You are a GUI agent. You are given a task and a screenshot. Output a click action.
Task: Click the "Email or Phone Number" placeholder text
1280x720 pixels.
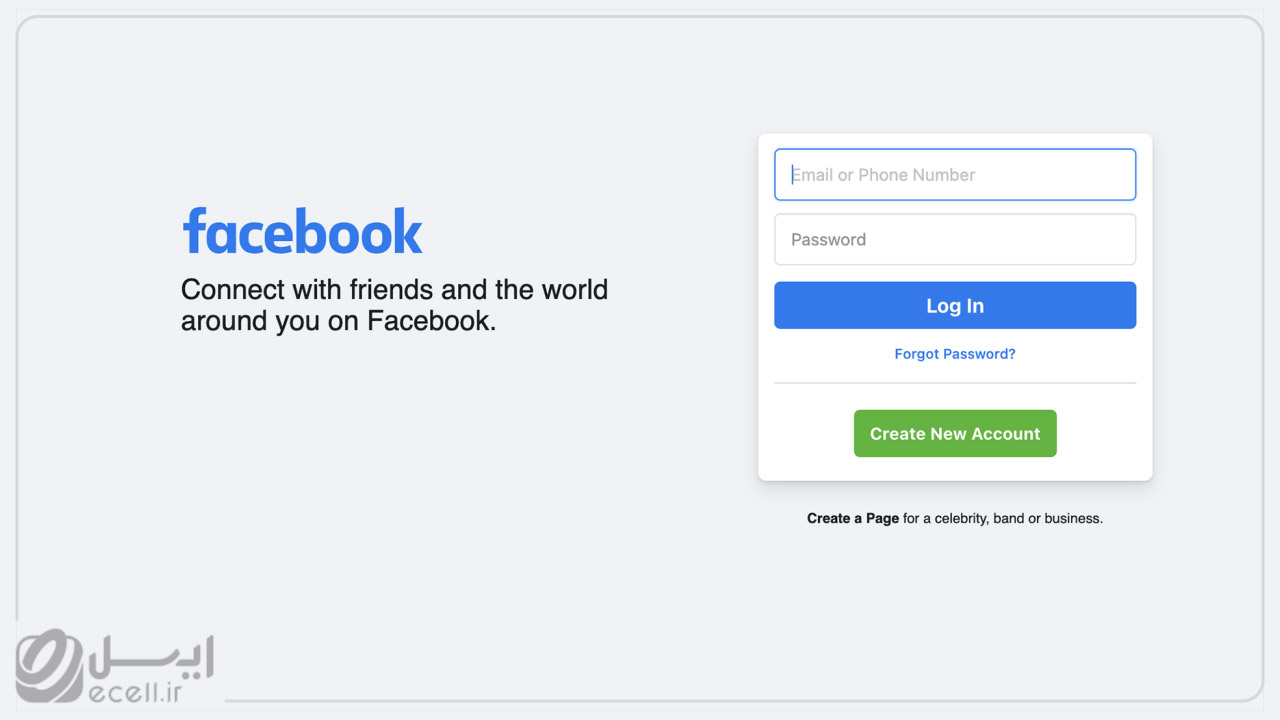click(884, 175)
